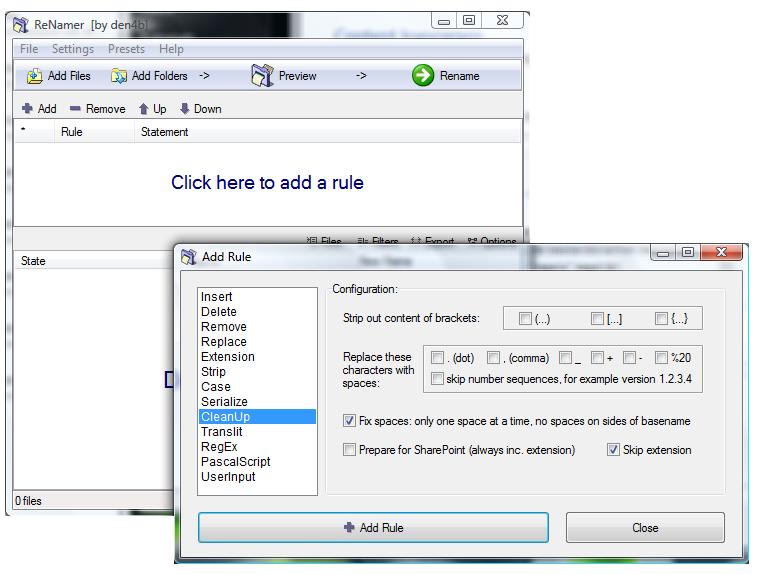763x575 pixels.
Task: Enable strip round brackets (...) checkbox
Action: (525, 319)
